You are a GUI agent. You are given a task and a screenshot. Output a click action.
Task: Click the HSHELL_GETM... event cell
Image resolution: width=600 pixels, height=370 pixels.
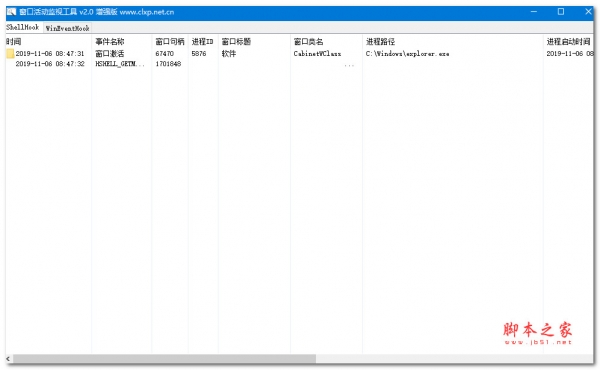(120, 64)
